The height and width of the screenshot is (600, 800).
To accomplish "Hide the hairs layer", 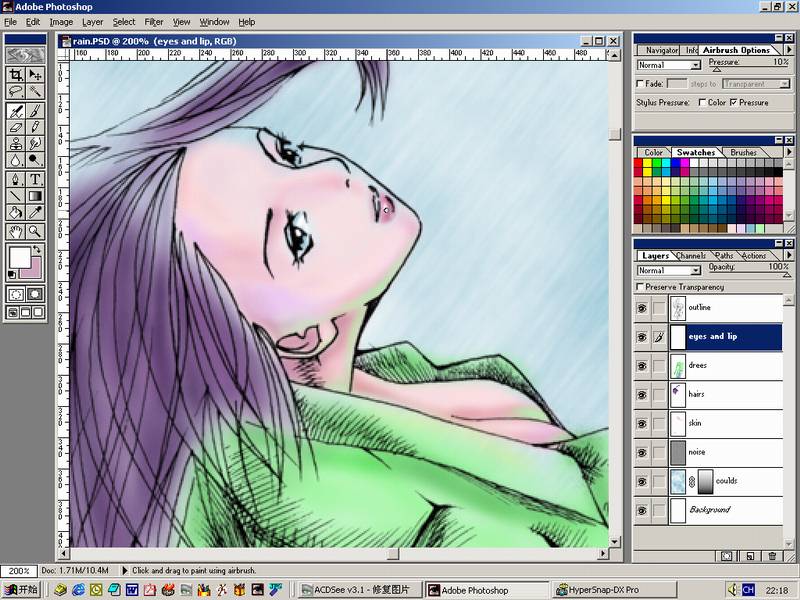I will (x=642, y=394).
